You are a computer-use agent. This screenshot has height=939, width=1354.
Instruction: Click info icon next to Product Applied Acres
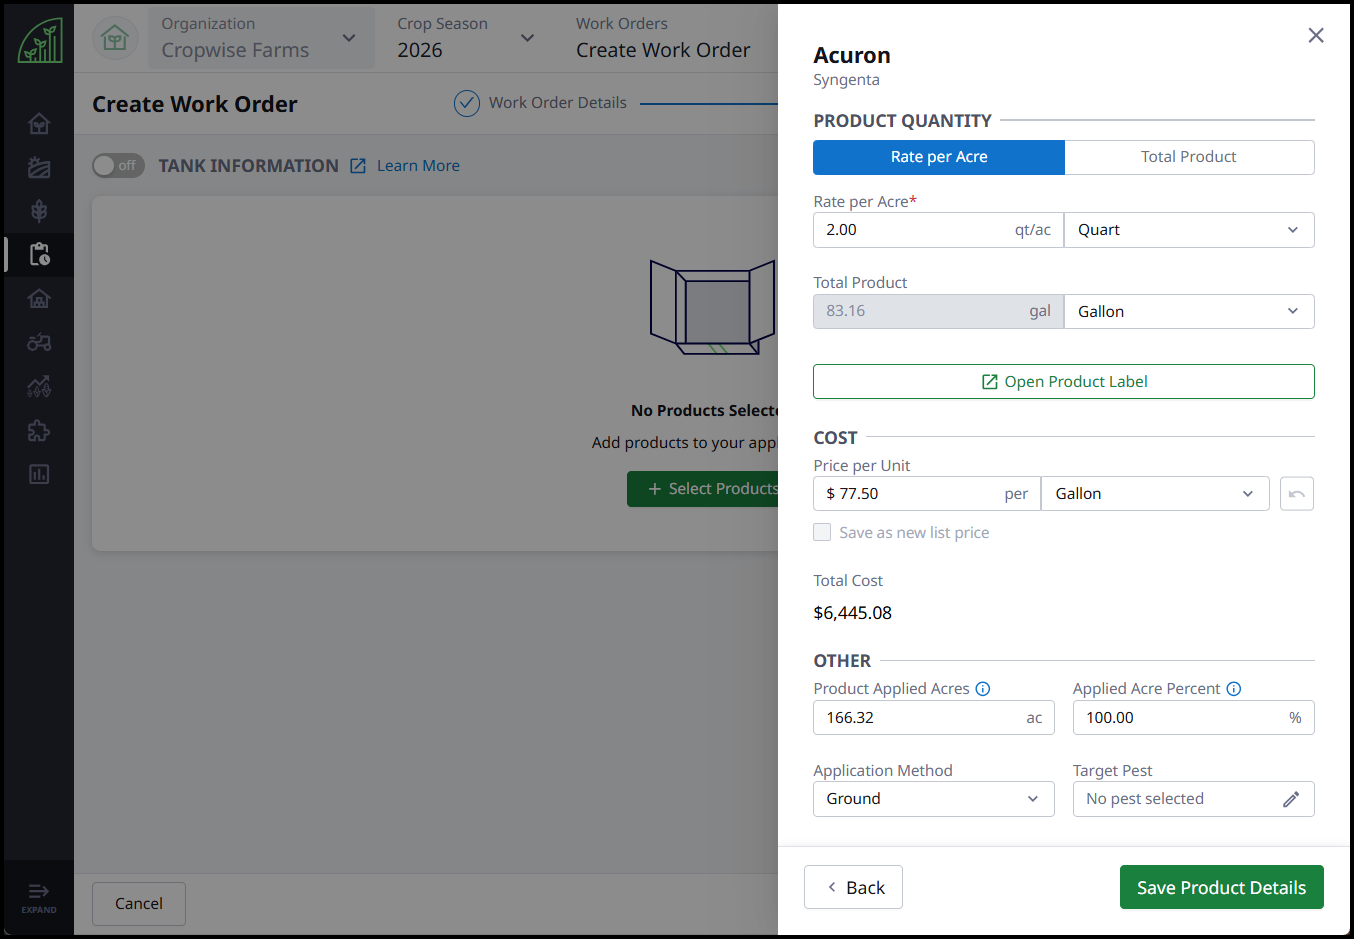tap(983, 689)
